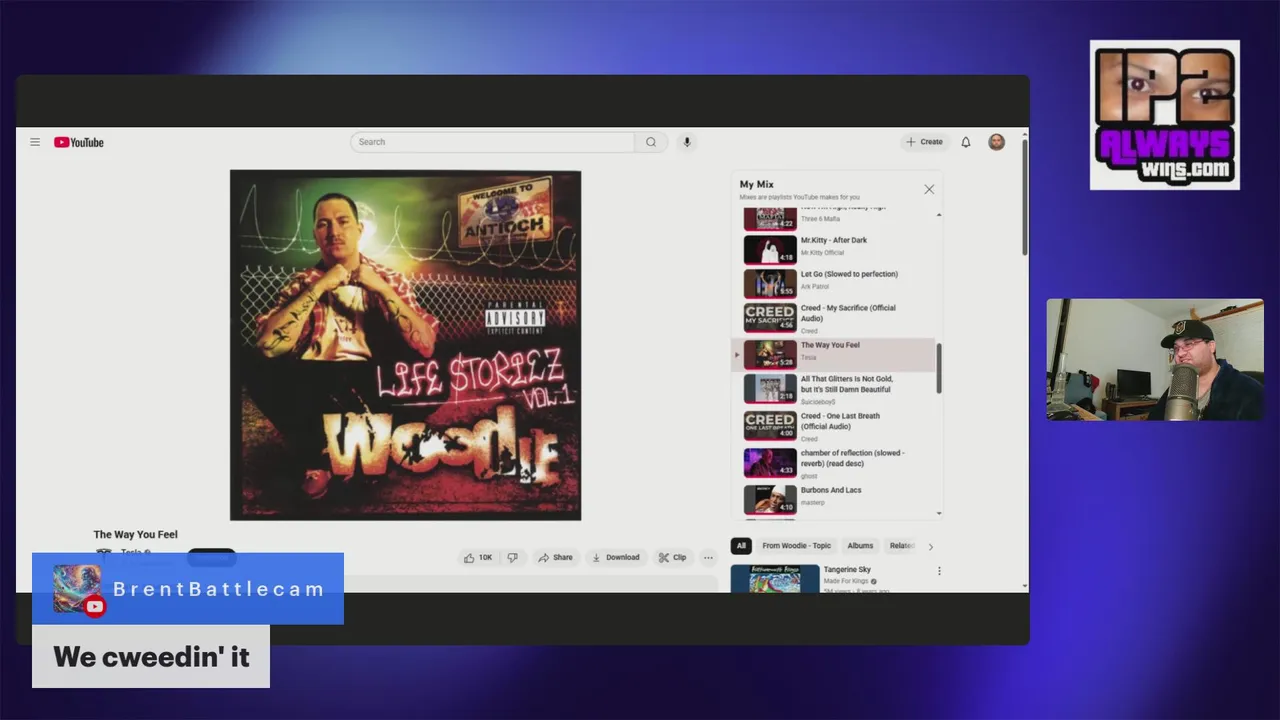The width and height of the screenshot is (1280, 720).
Task: Click the Mr.Kitty After Dark thumbnail
Action: click(770, 249)
